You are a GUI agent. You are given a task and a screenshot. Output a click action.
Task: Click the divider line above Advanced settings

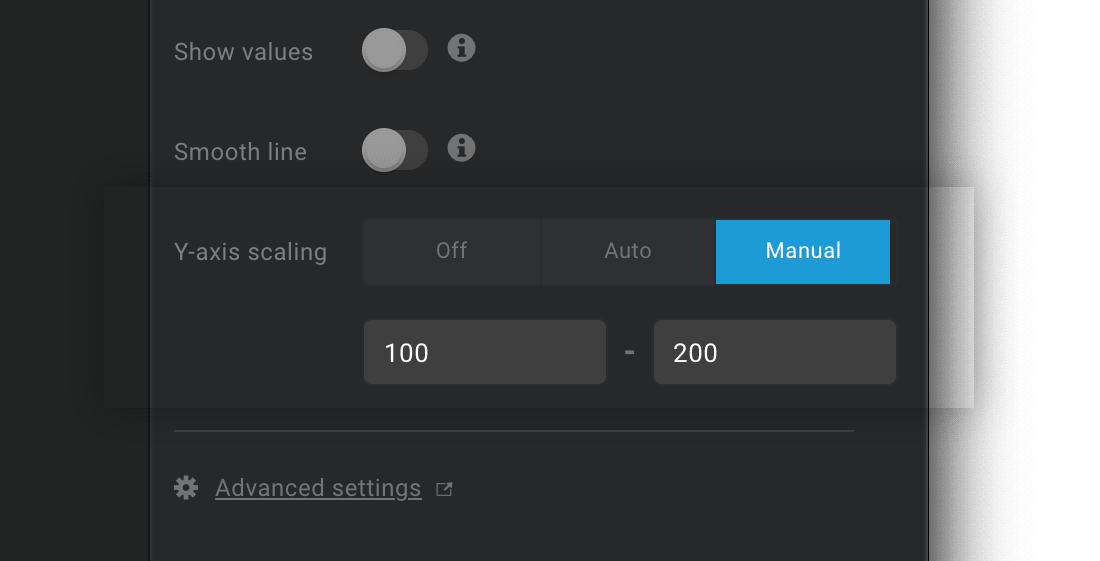[x=514, y=431]
